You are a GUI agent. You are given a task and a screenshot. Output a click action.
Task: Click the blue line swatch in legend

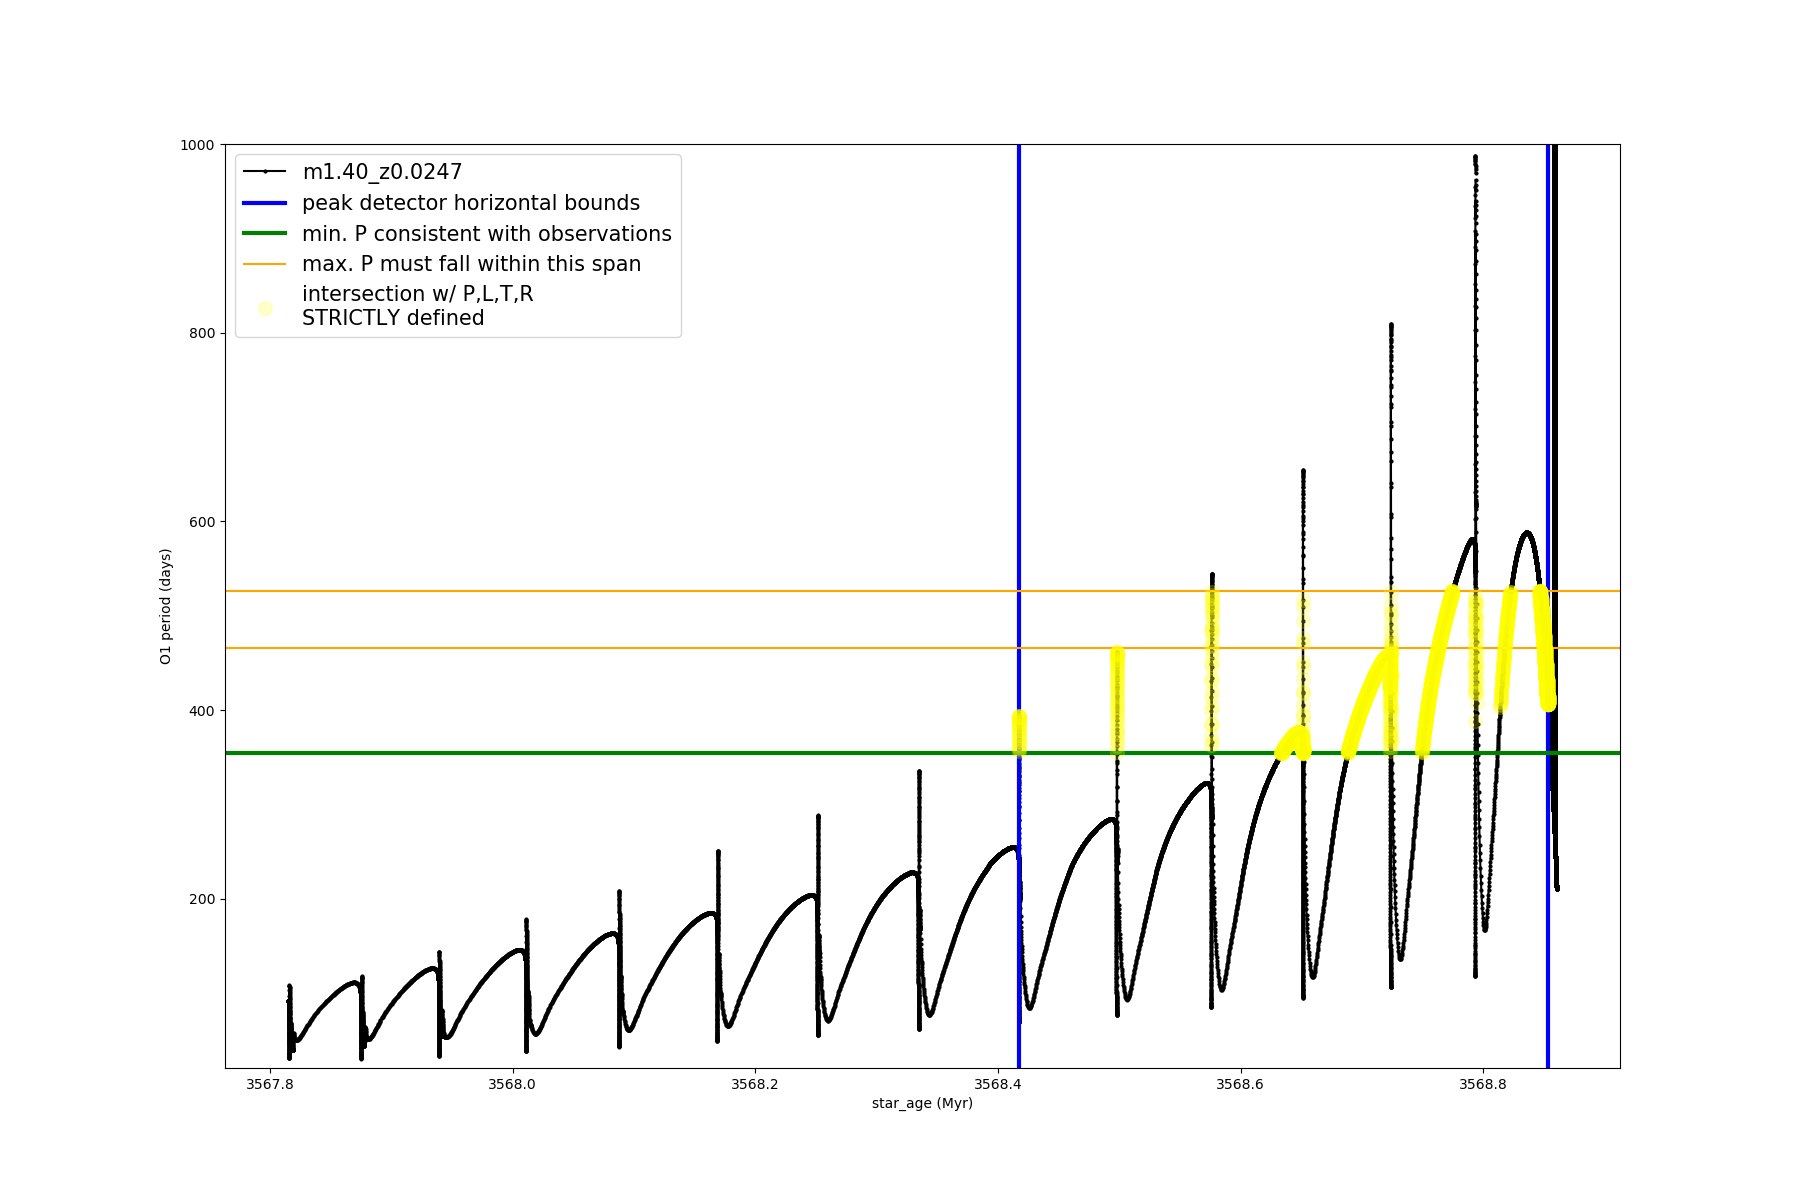[265, 203]
